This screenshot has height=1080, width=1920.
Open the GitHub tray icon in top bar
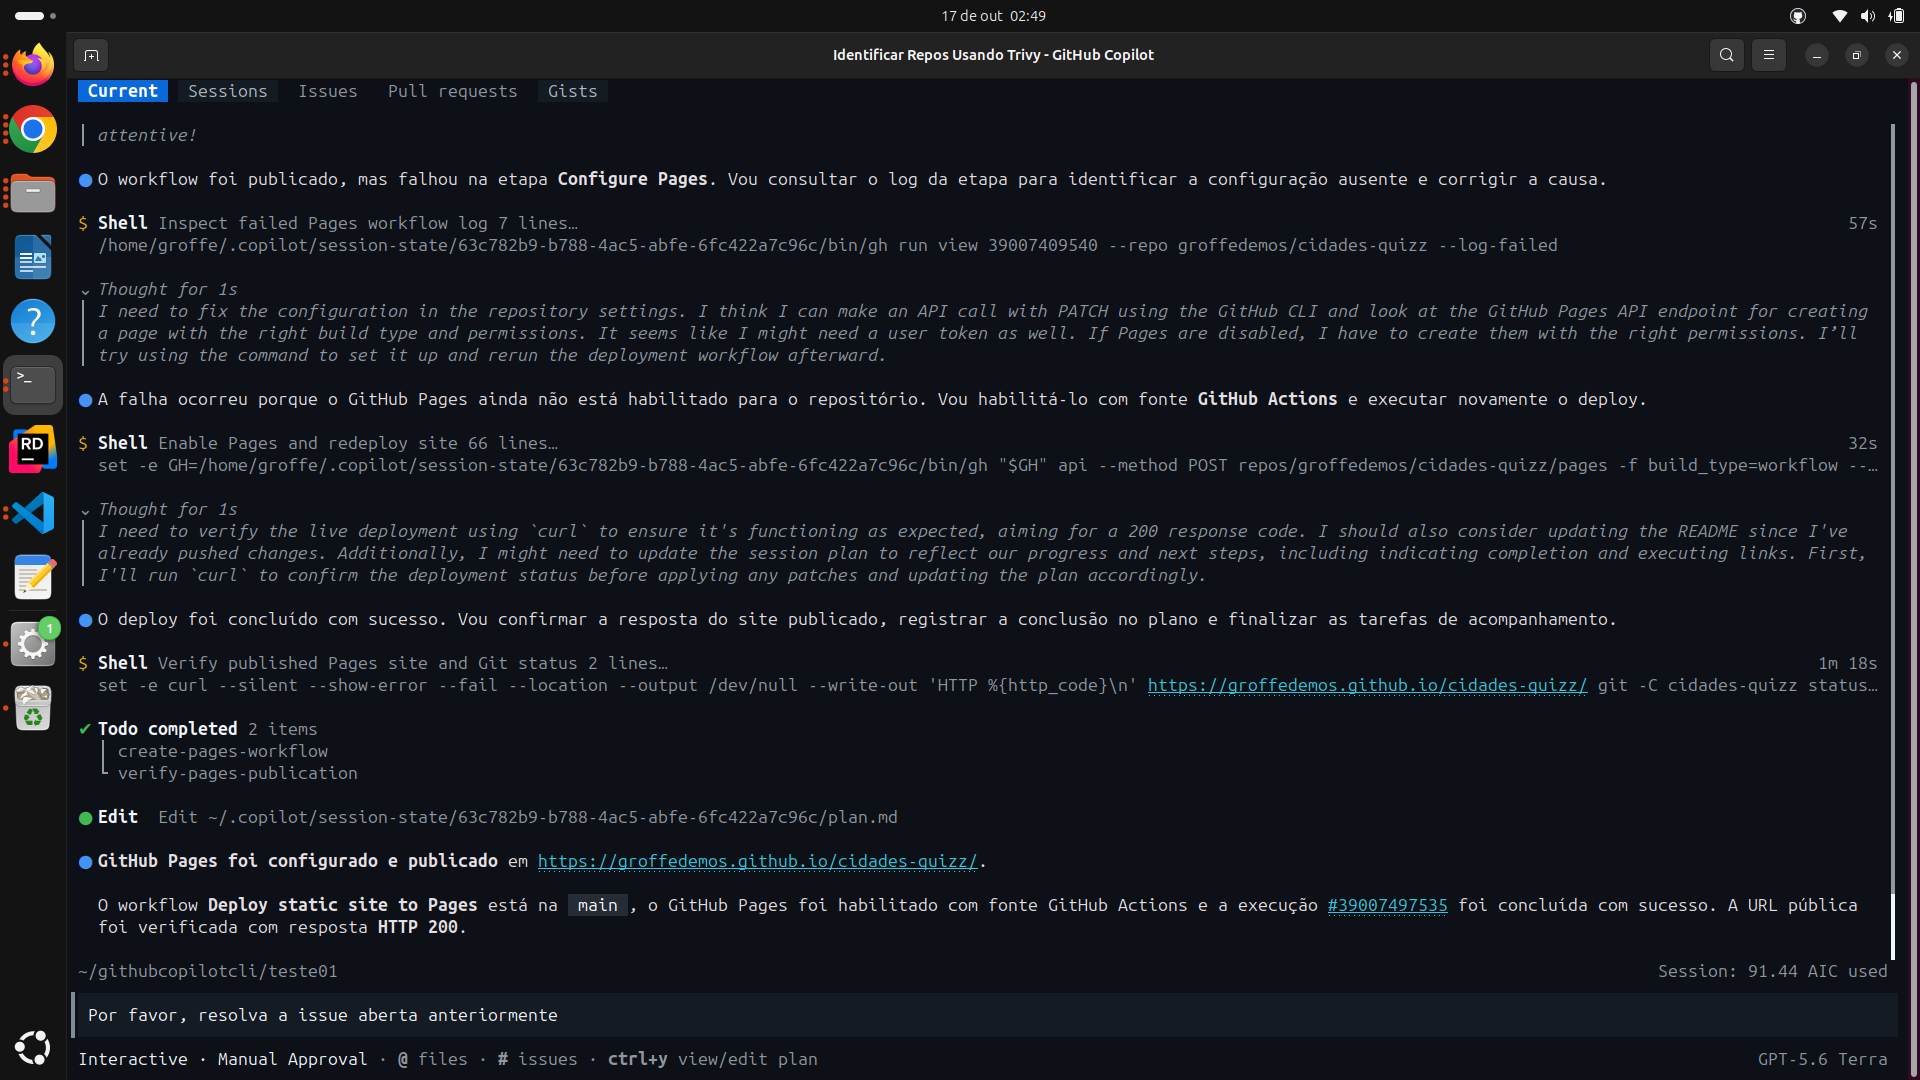tap(1798, 16)
